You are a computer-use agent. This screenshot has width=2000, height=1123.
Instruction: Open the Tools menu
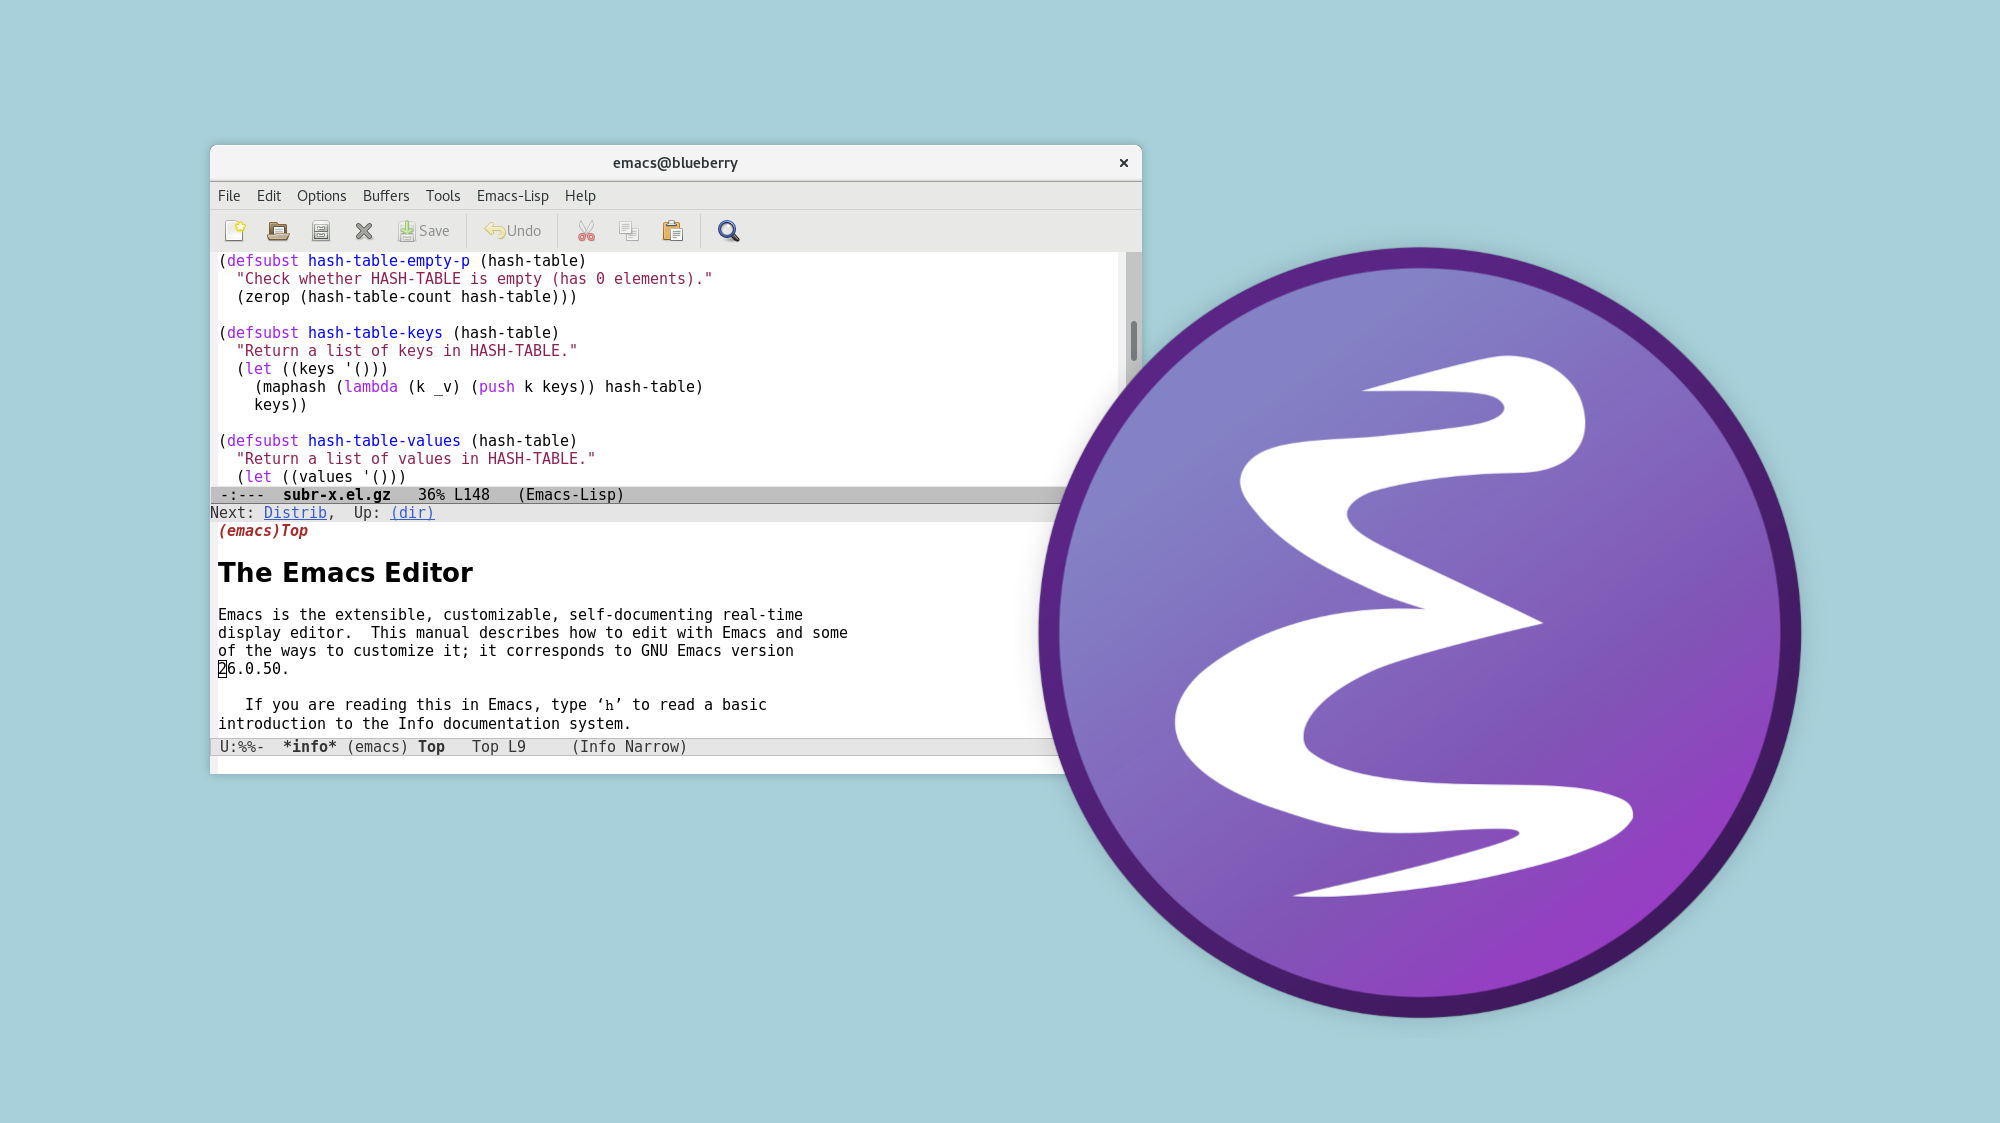pyautogui.click(x=443, y=196)
